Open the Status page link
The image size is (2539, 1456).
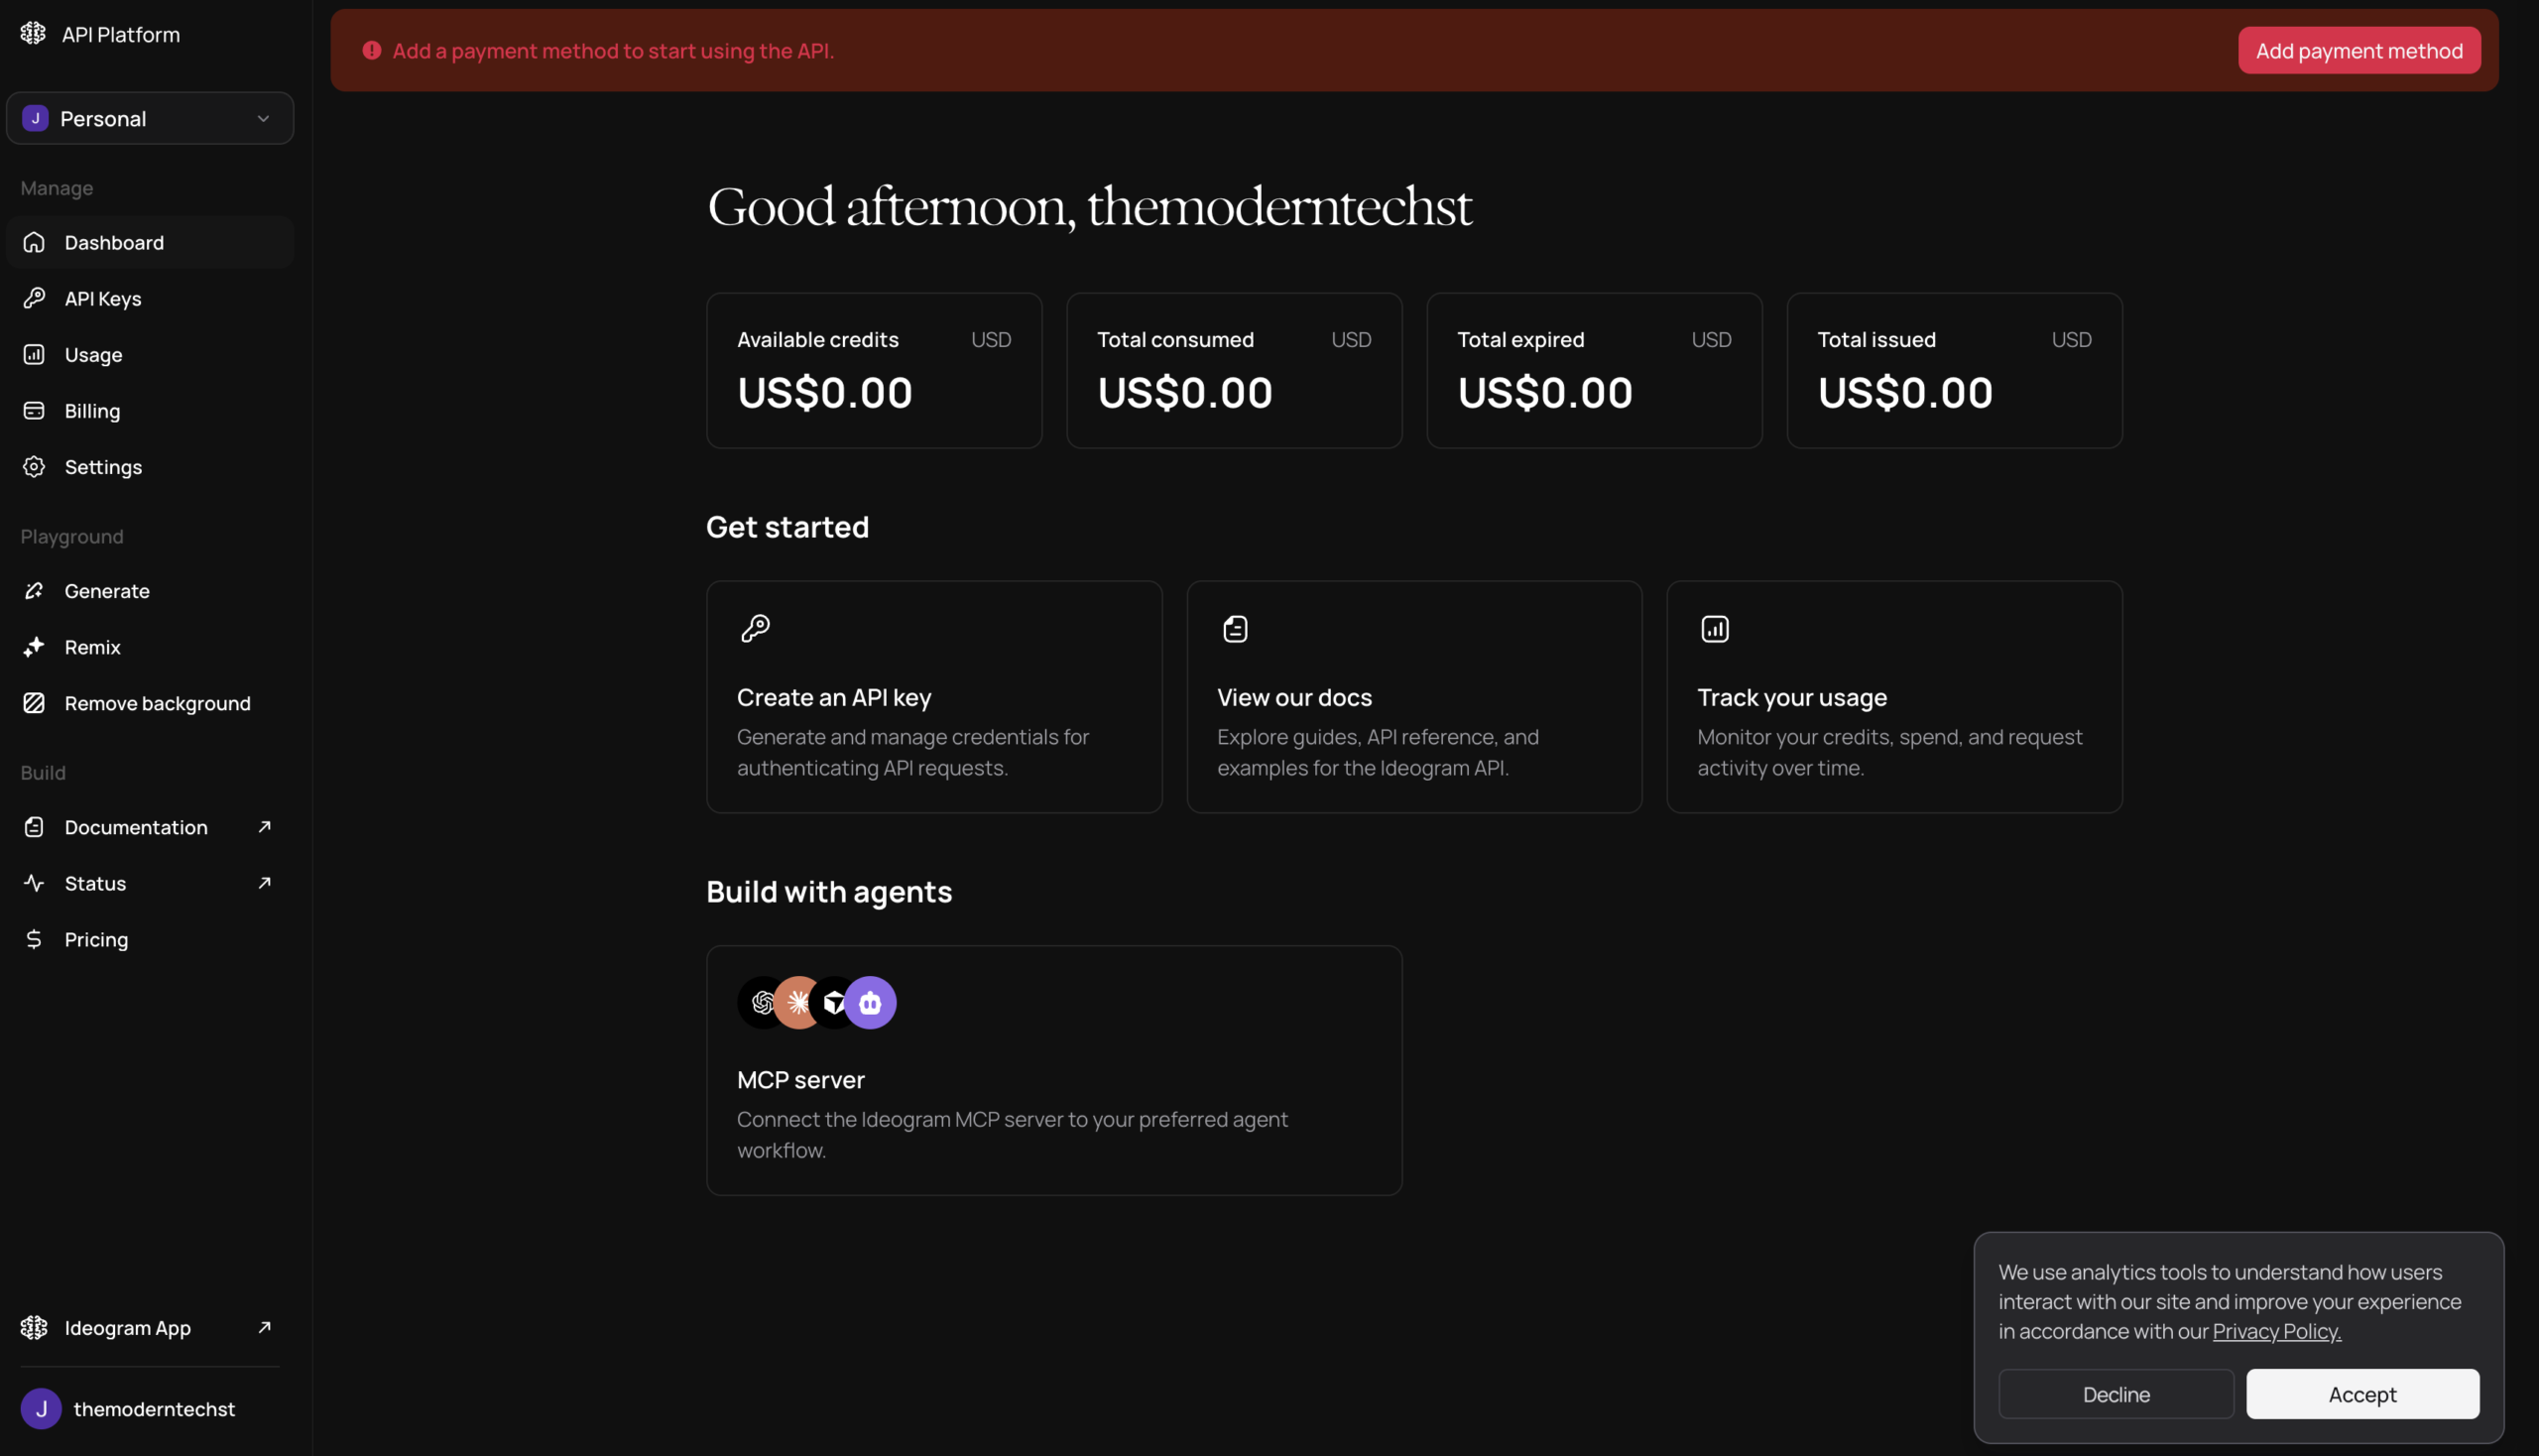[x=150, y=882]
